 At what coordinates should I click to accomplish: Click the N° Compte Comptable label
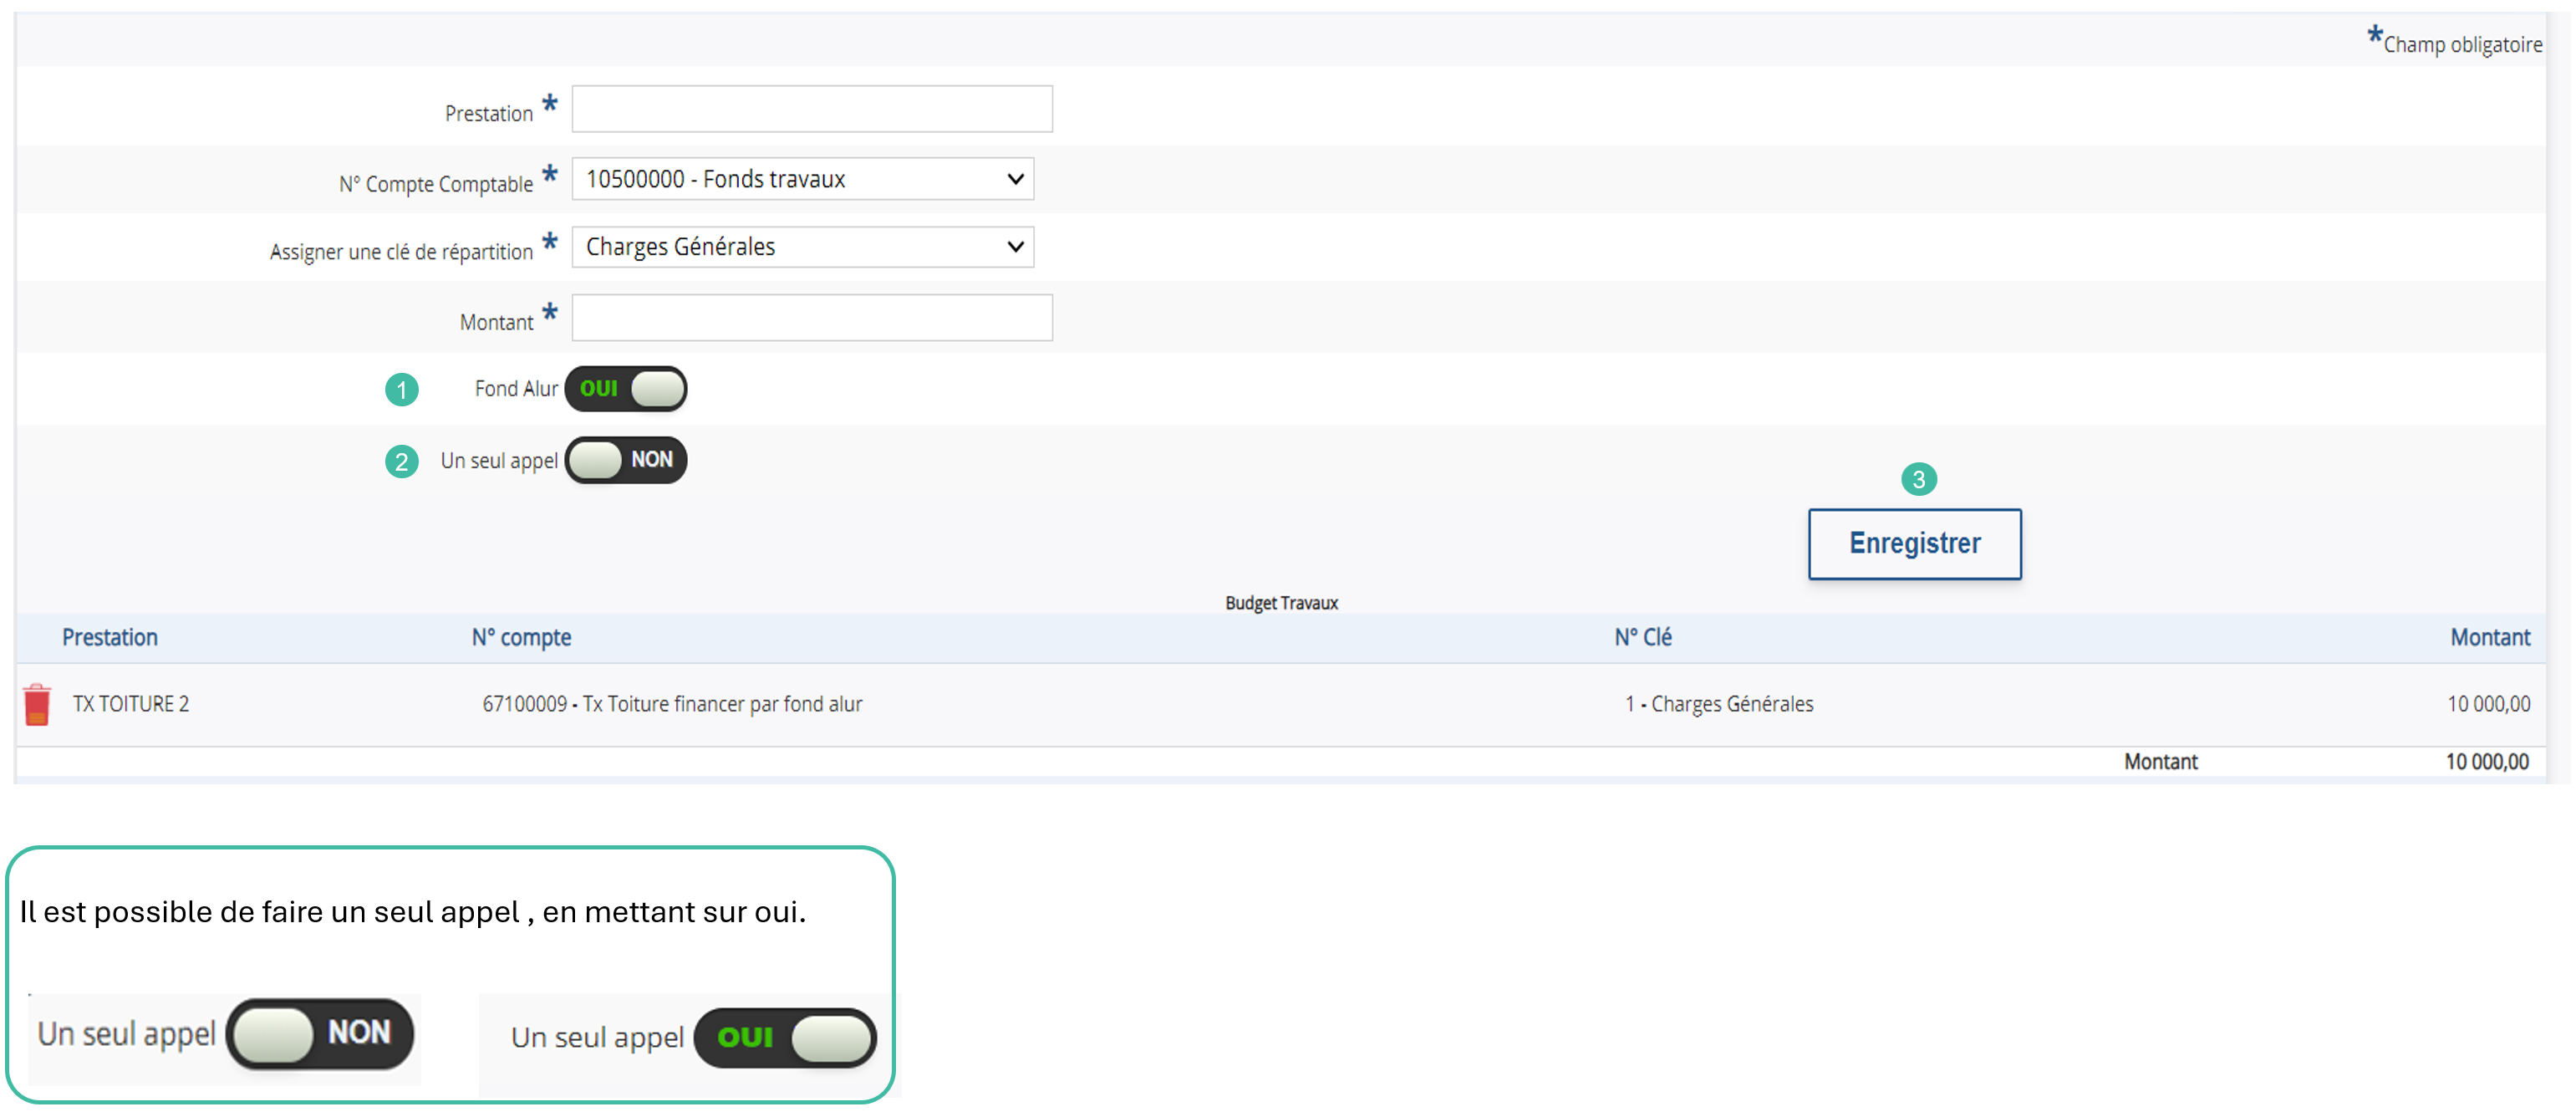point(436,184)
